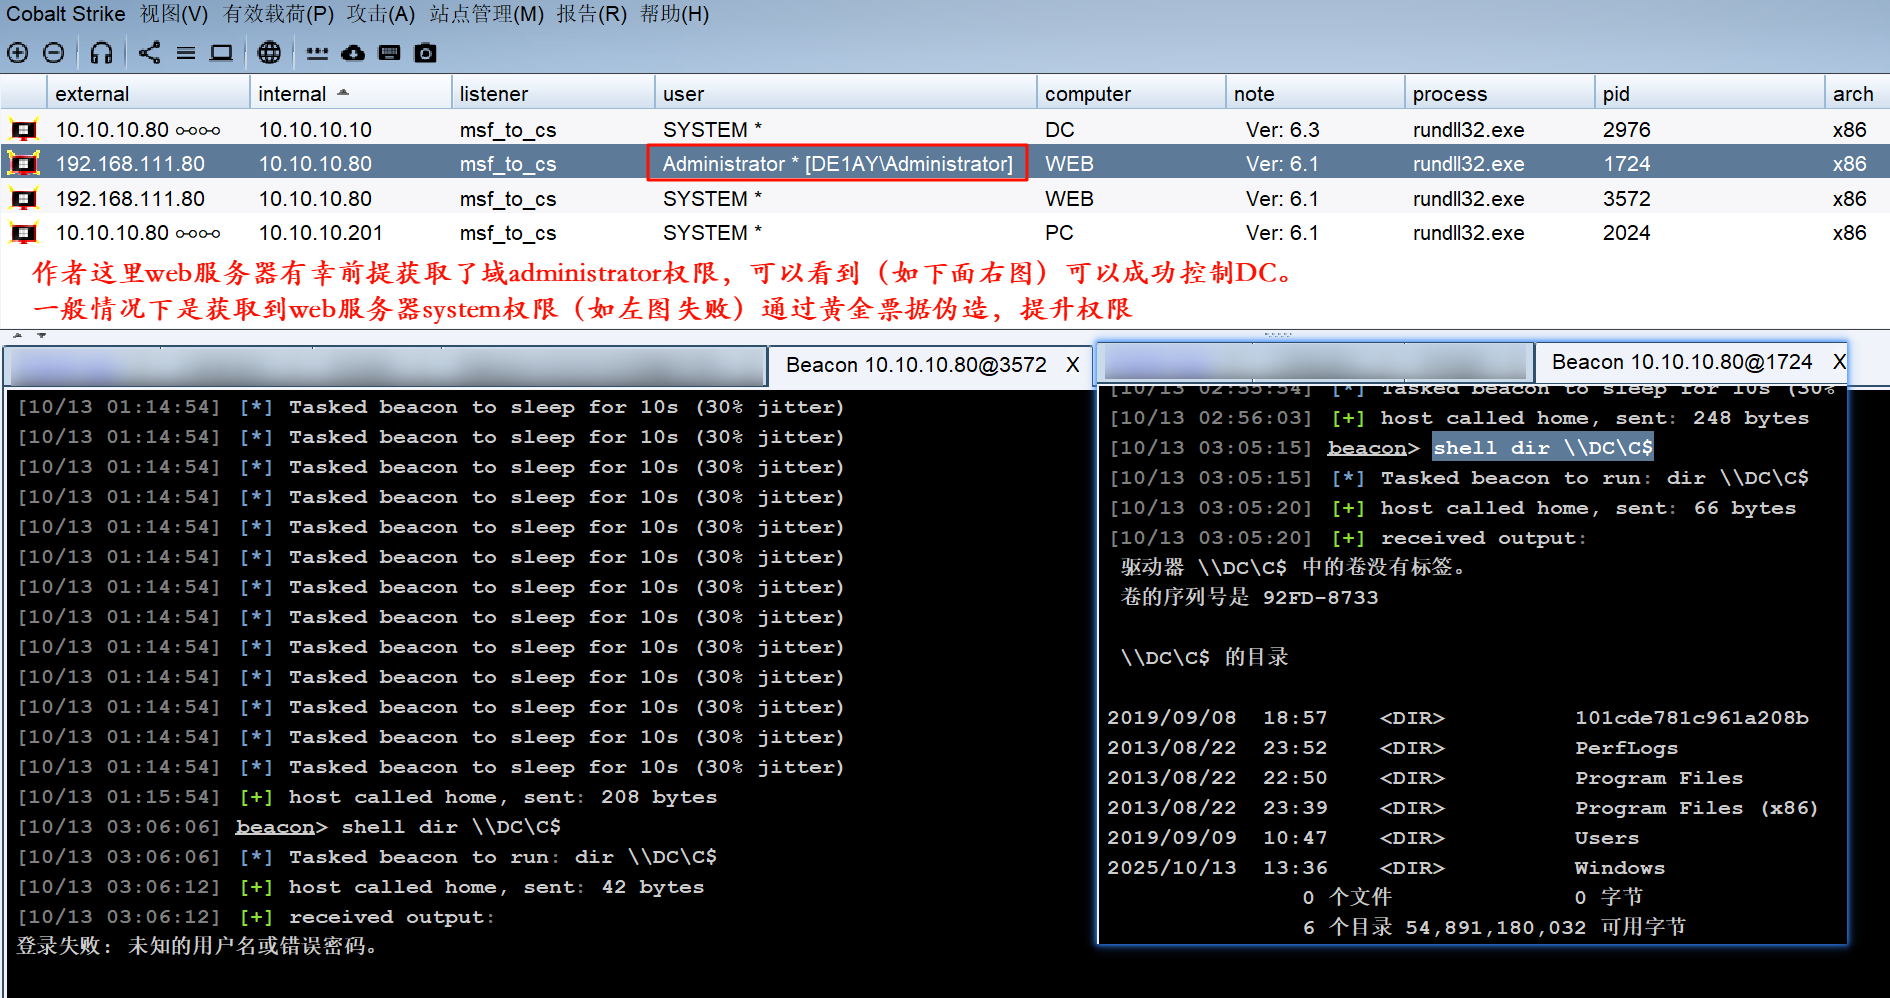Click directory entry Program Files (x86)

click(1696, 808)
